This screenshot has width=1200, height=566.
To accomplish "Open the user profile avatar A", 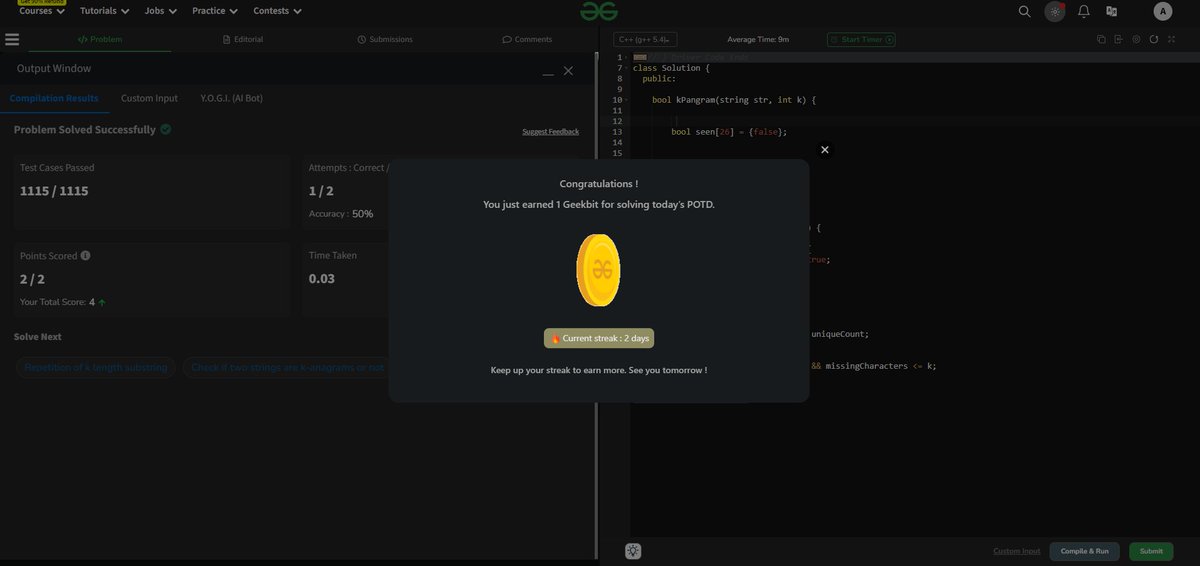I will click(x=1162, y=11).
